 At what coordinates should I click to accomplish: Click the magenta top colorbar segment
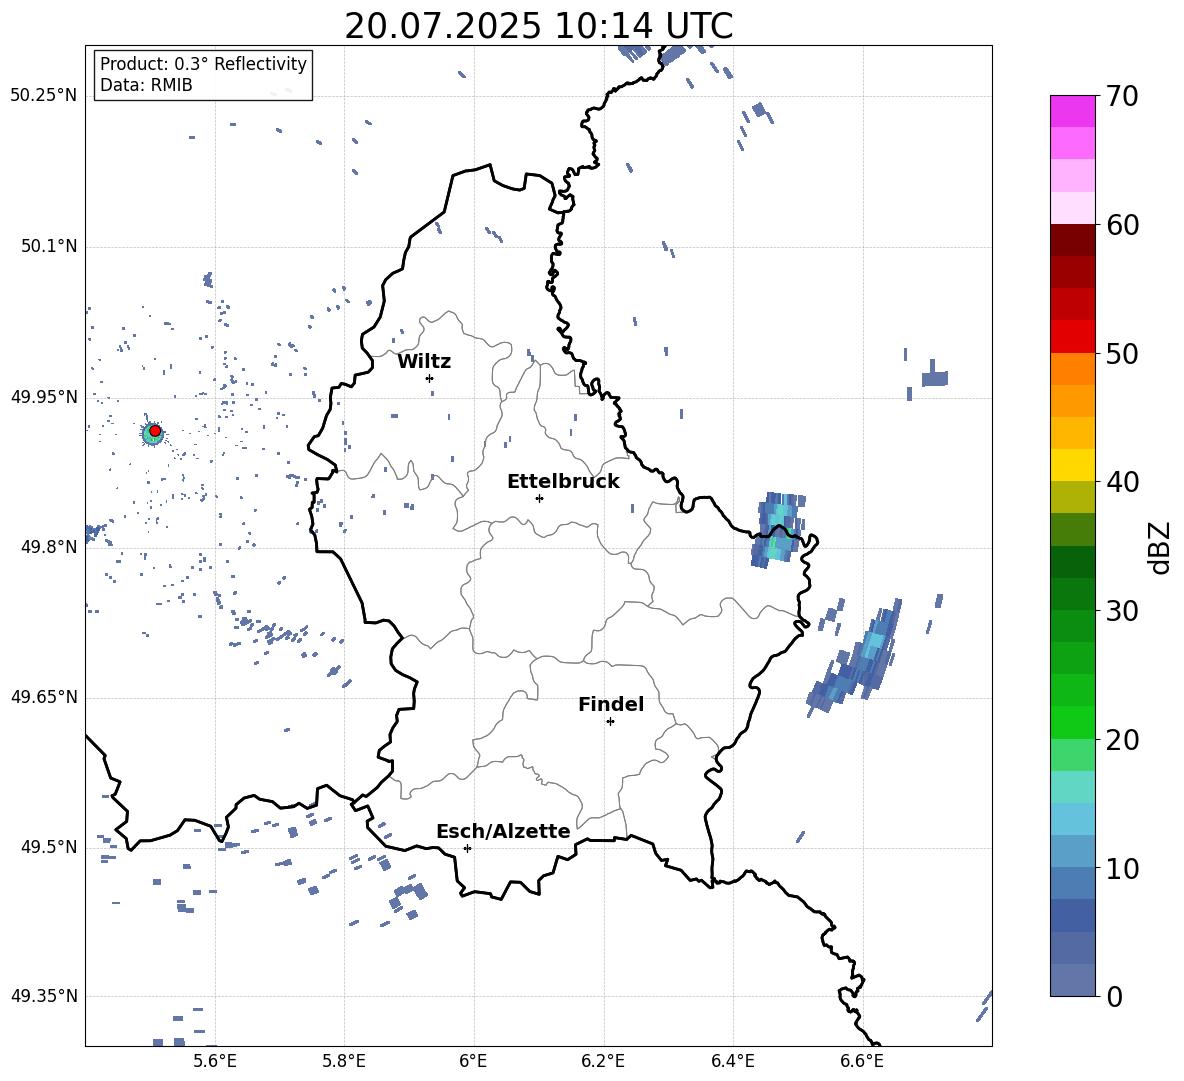(1072, 112)
